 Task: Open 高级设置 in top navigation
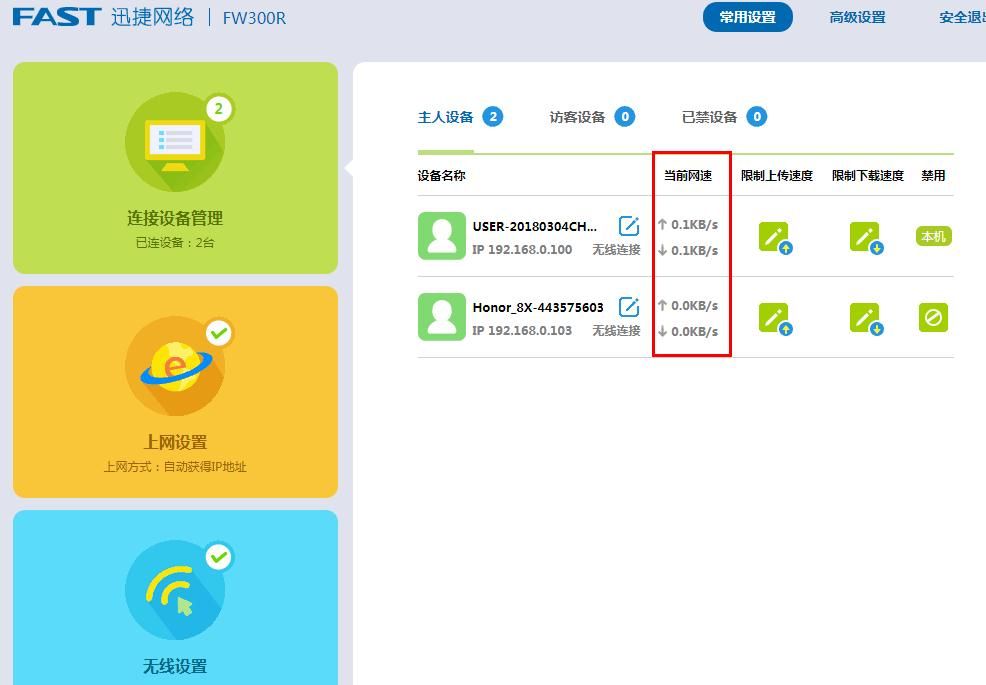[857, 18]
